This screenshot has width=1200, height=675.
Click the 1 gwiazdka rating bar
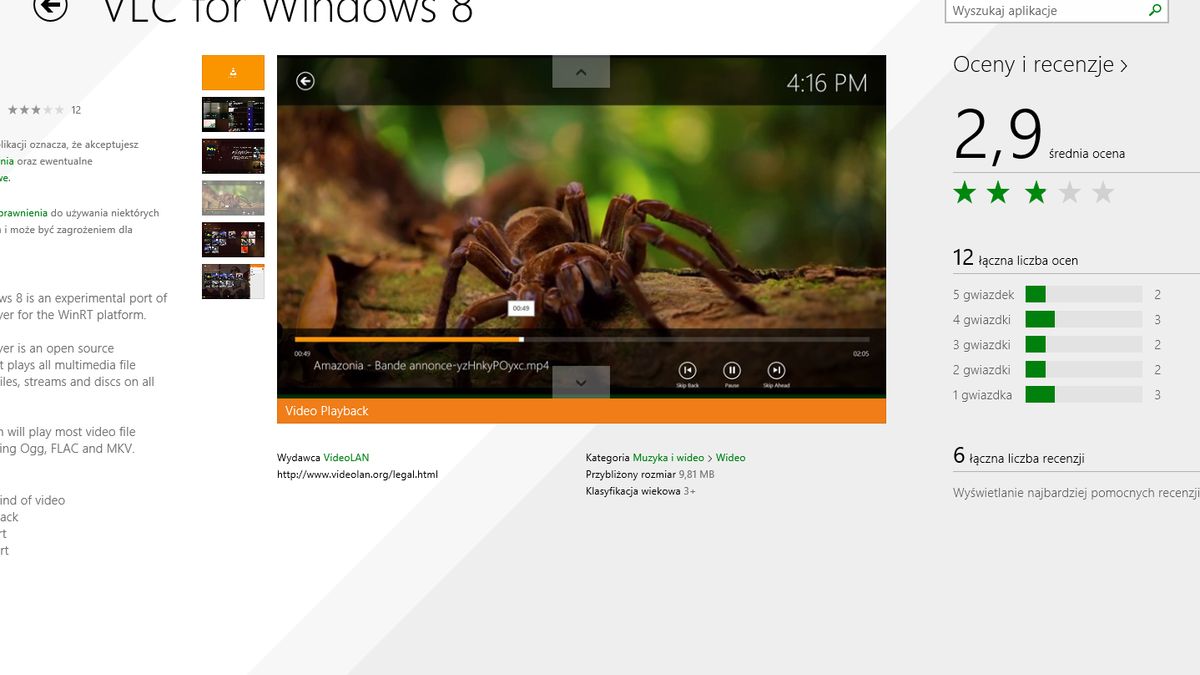tap(1084, 394)
